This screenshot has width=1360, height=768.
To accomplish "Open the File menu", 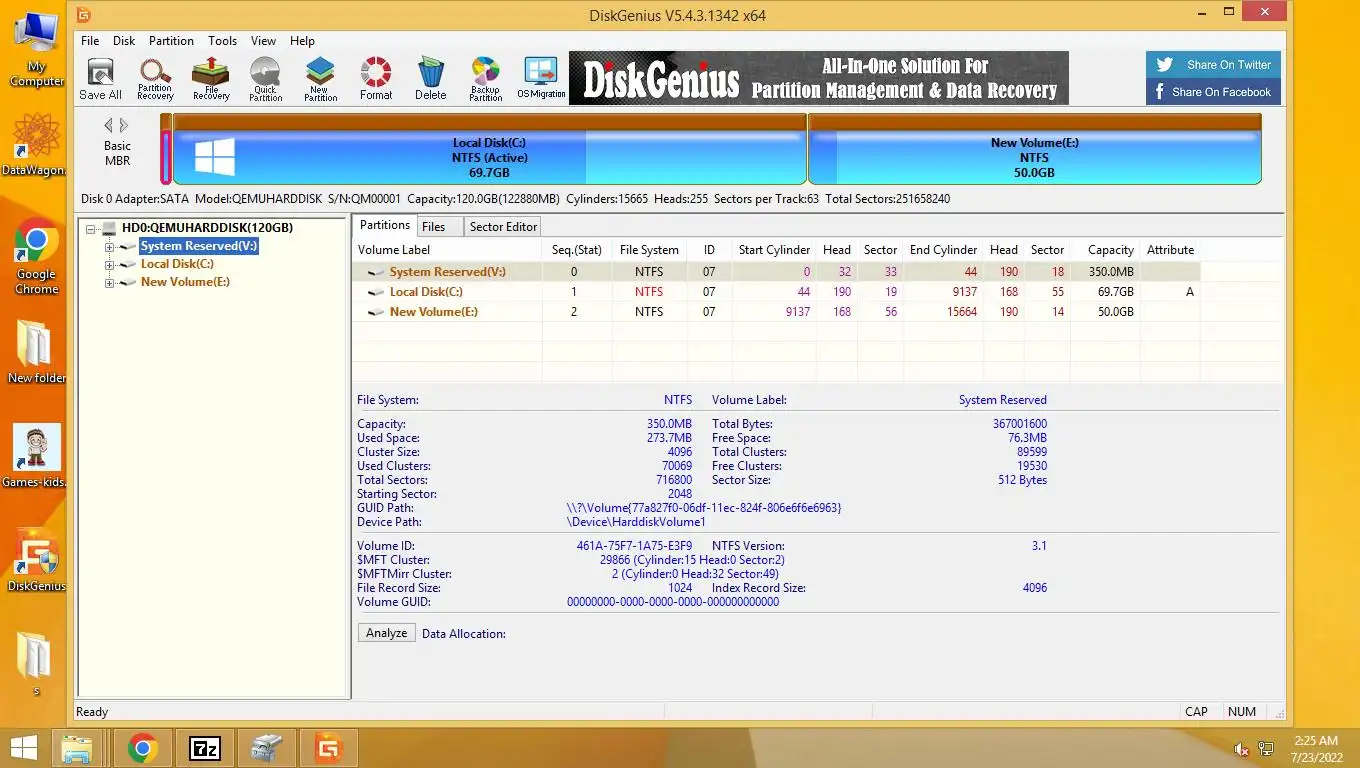I will [x=90, y=41].
